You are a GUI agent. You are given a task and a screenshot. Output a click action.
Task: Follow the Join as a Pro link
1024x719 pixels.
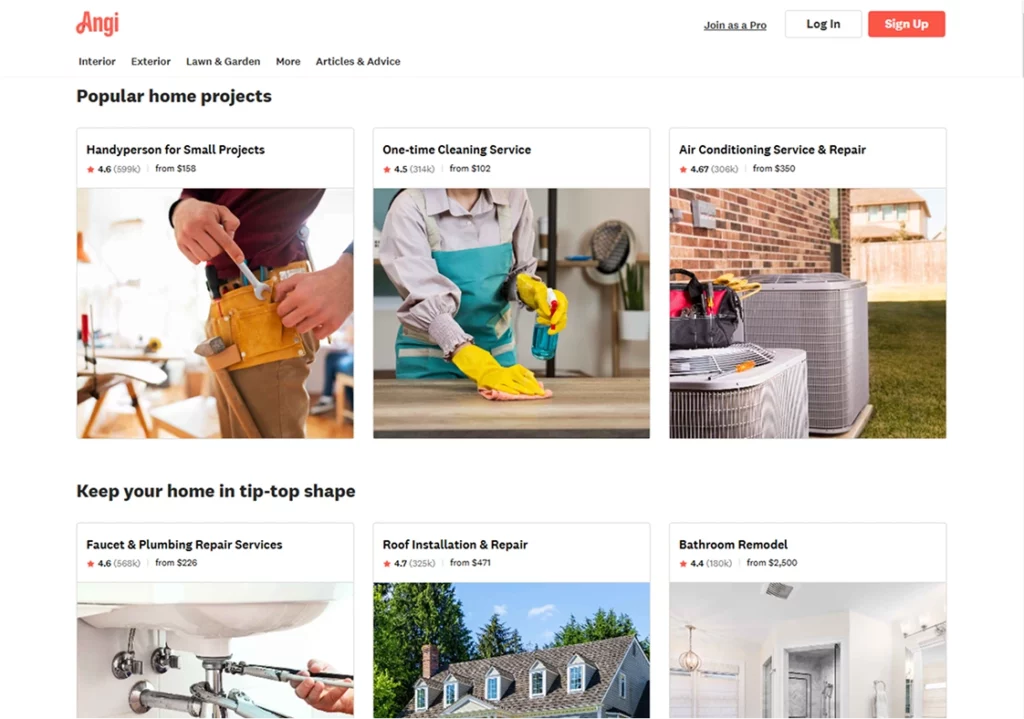coord(735,25)
